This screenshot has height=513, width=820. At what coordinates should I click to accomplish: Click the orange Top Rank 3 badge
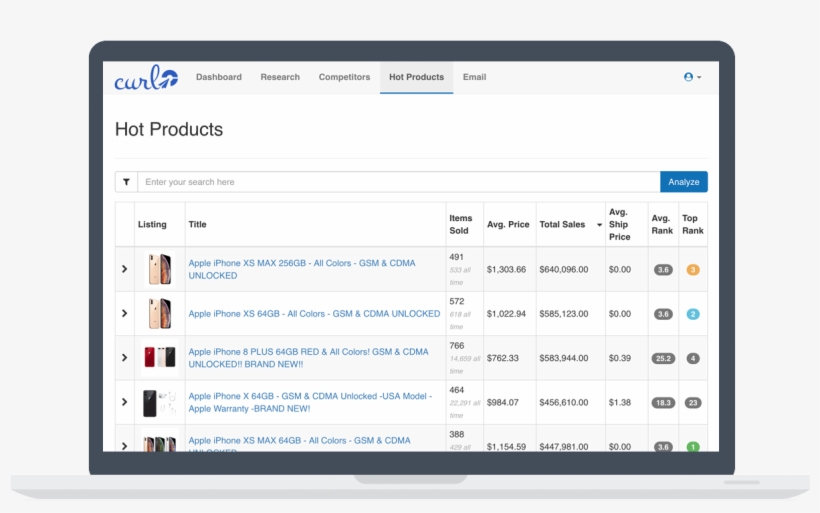[692, 270]
